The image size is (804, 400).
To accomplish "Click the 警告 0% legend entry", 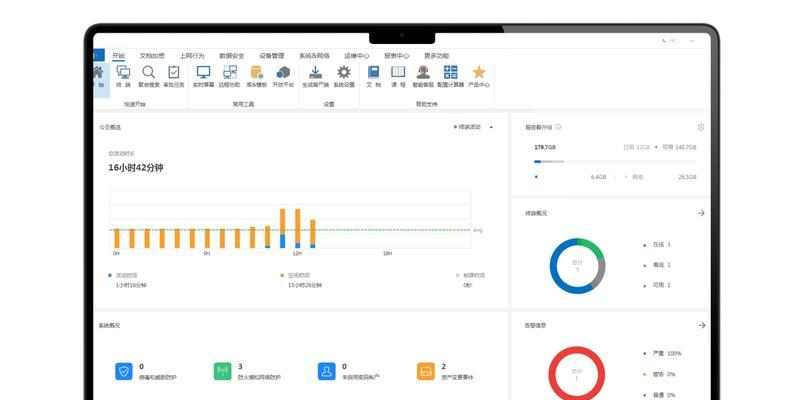I will (659, 374).
